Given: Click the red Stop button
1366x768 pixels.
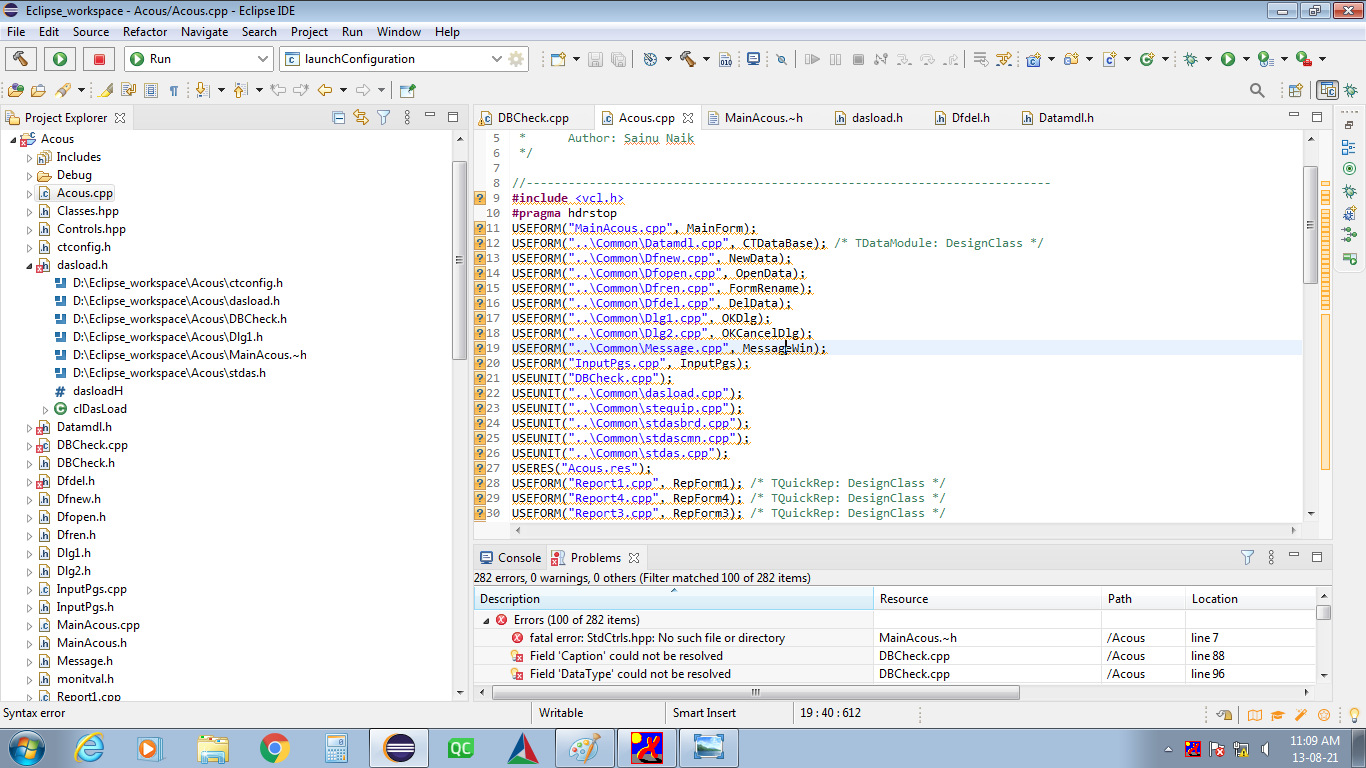Looking at the screenshot, I should pyautogui.click(x=98, y=59).
